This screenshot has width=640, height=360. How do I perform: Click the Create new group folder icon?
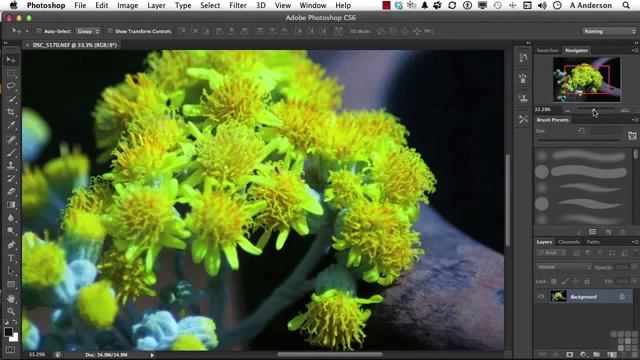click(597, 354)
